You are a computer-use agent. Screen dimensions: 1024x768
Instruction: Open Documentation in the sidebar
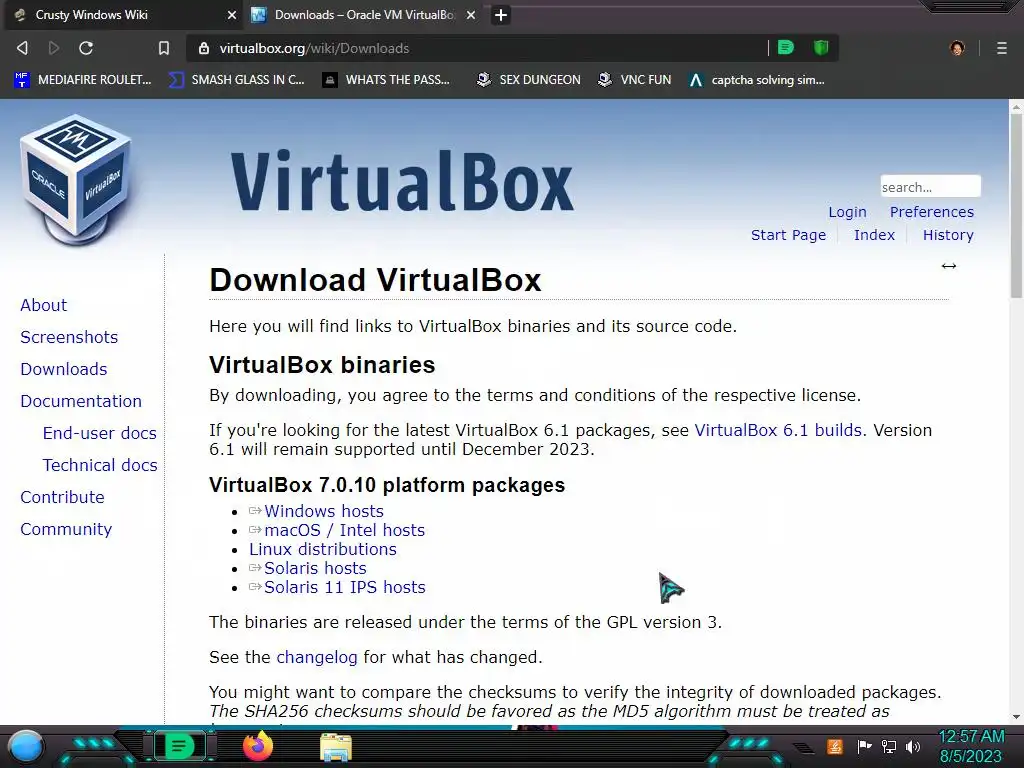[x=80, y=401]
